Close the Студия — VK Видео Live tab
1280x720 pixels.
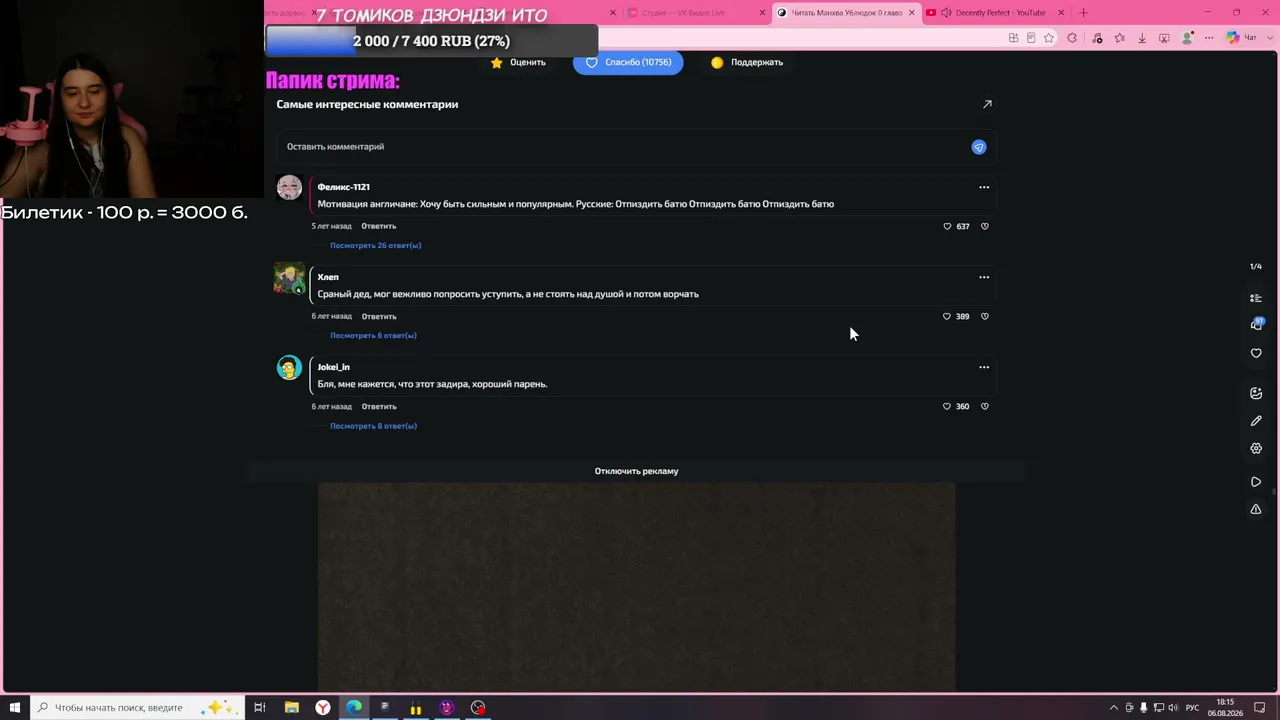point(763,13)
